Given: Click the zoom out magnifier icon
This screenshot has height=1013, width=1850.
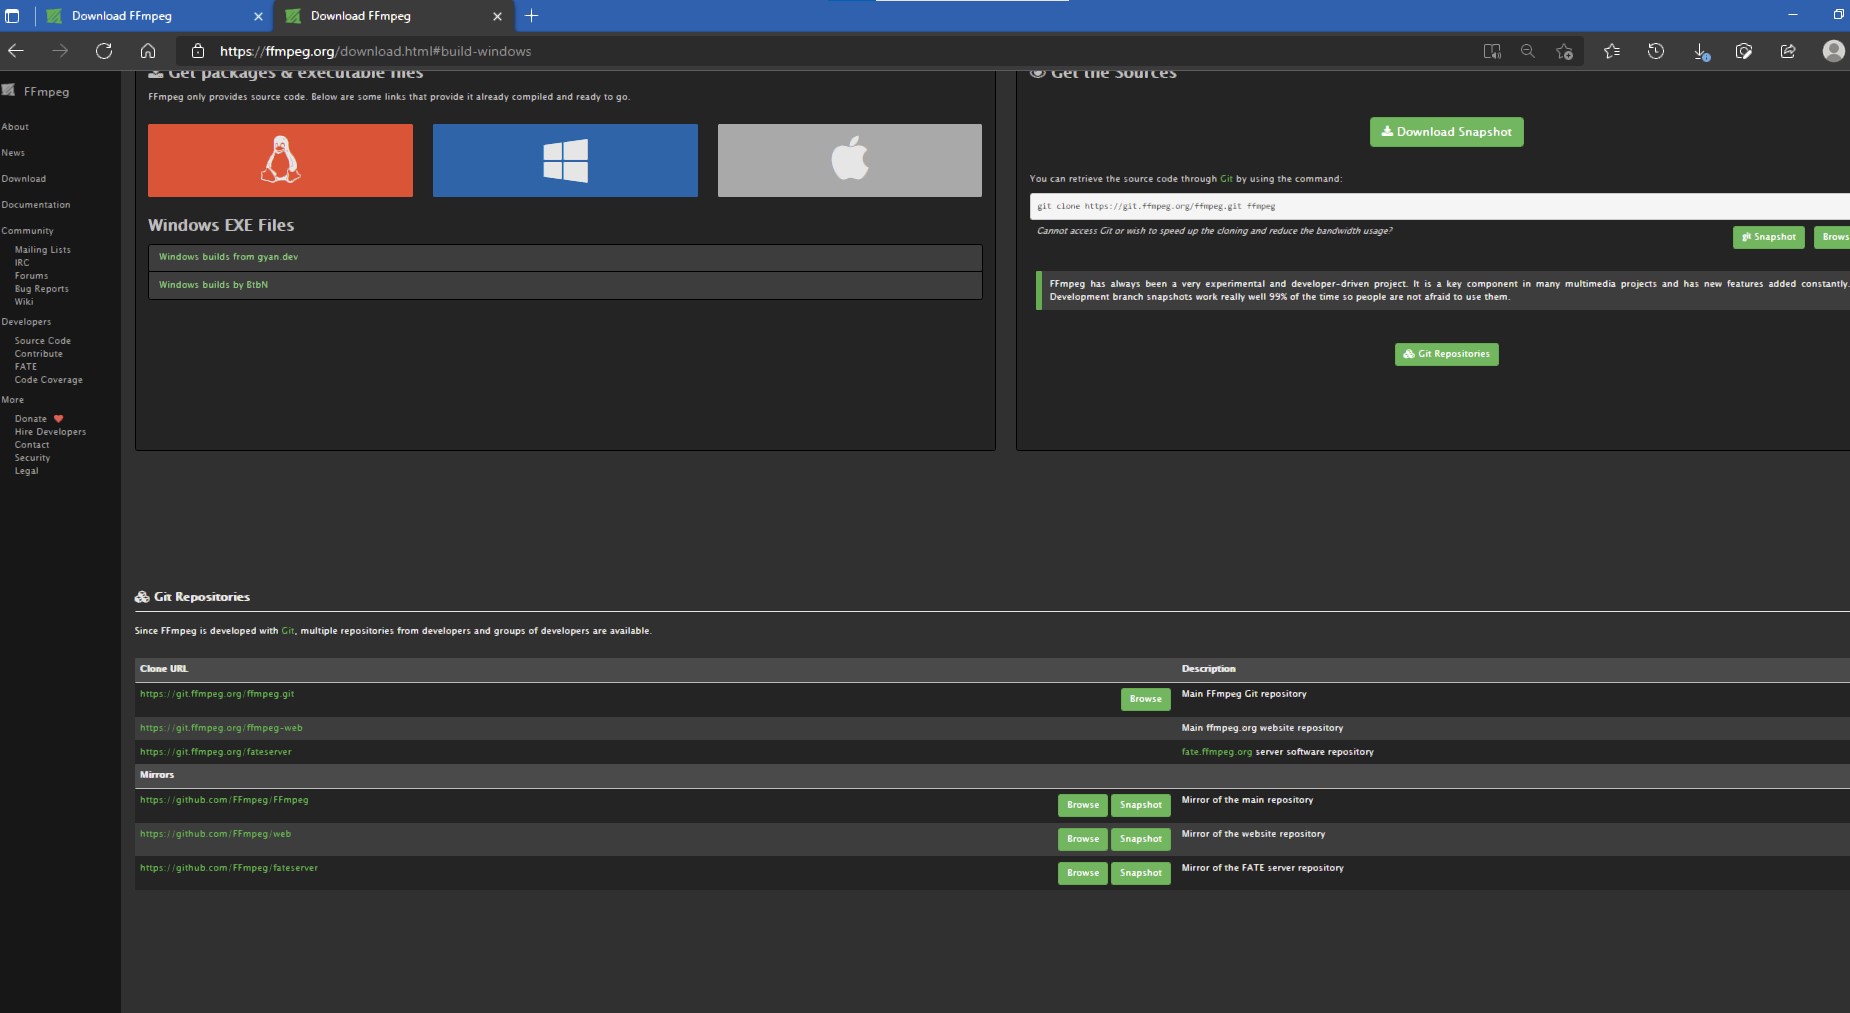Looking at the screenshot, I should point(1528,51).
